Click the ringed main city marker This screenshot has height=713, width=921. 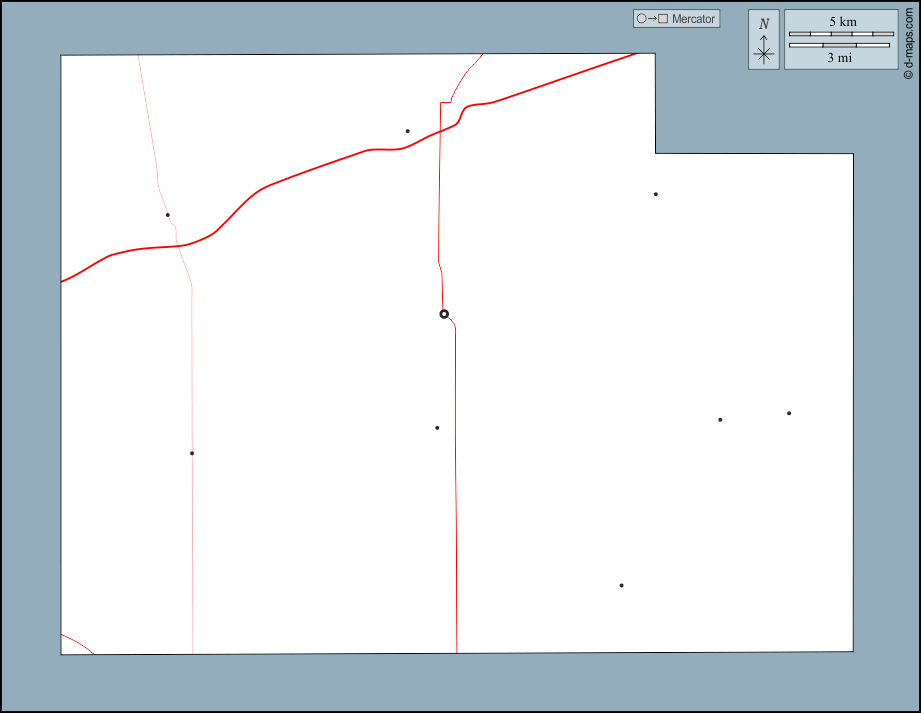pyautogui.click(x=444, y=314)
